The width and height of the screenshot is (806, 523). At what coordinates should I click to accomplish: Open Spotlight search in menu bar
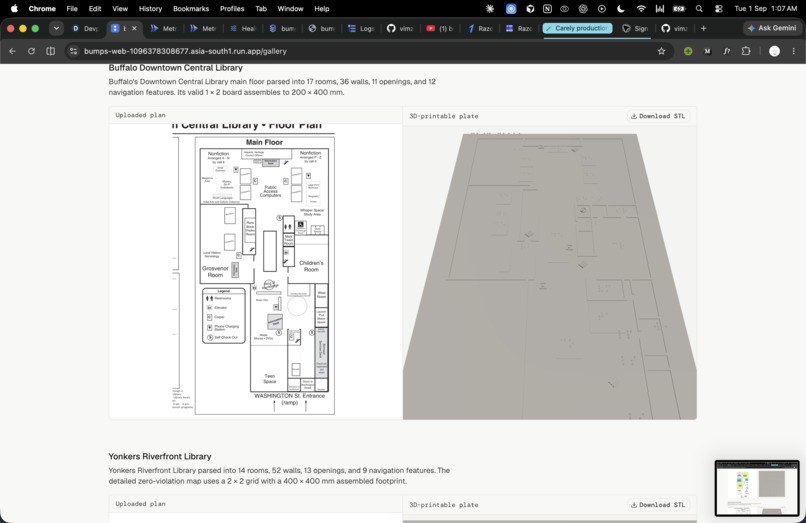(699, 8)
